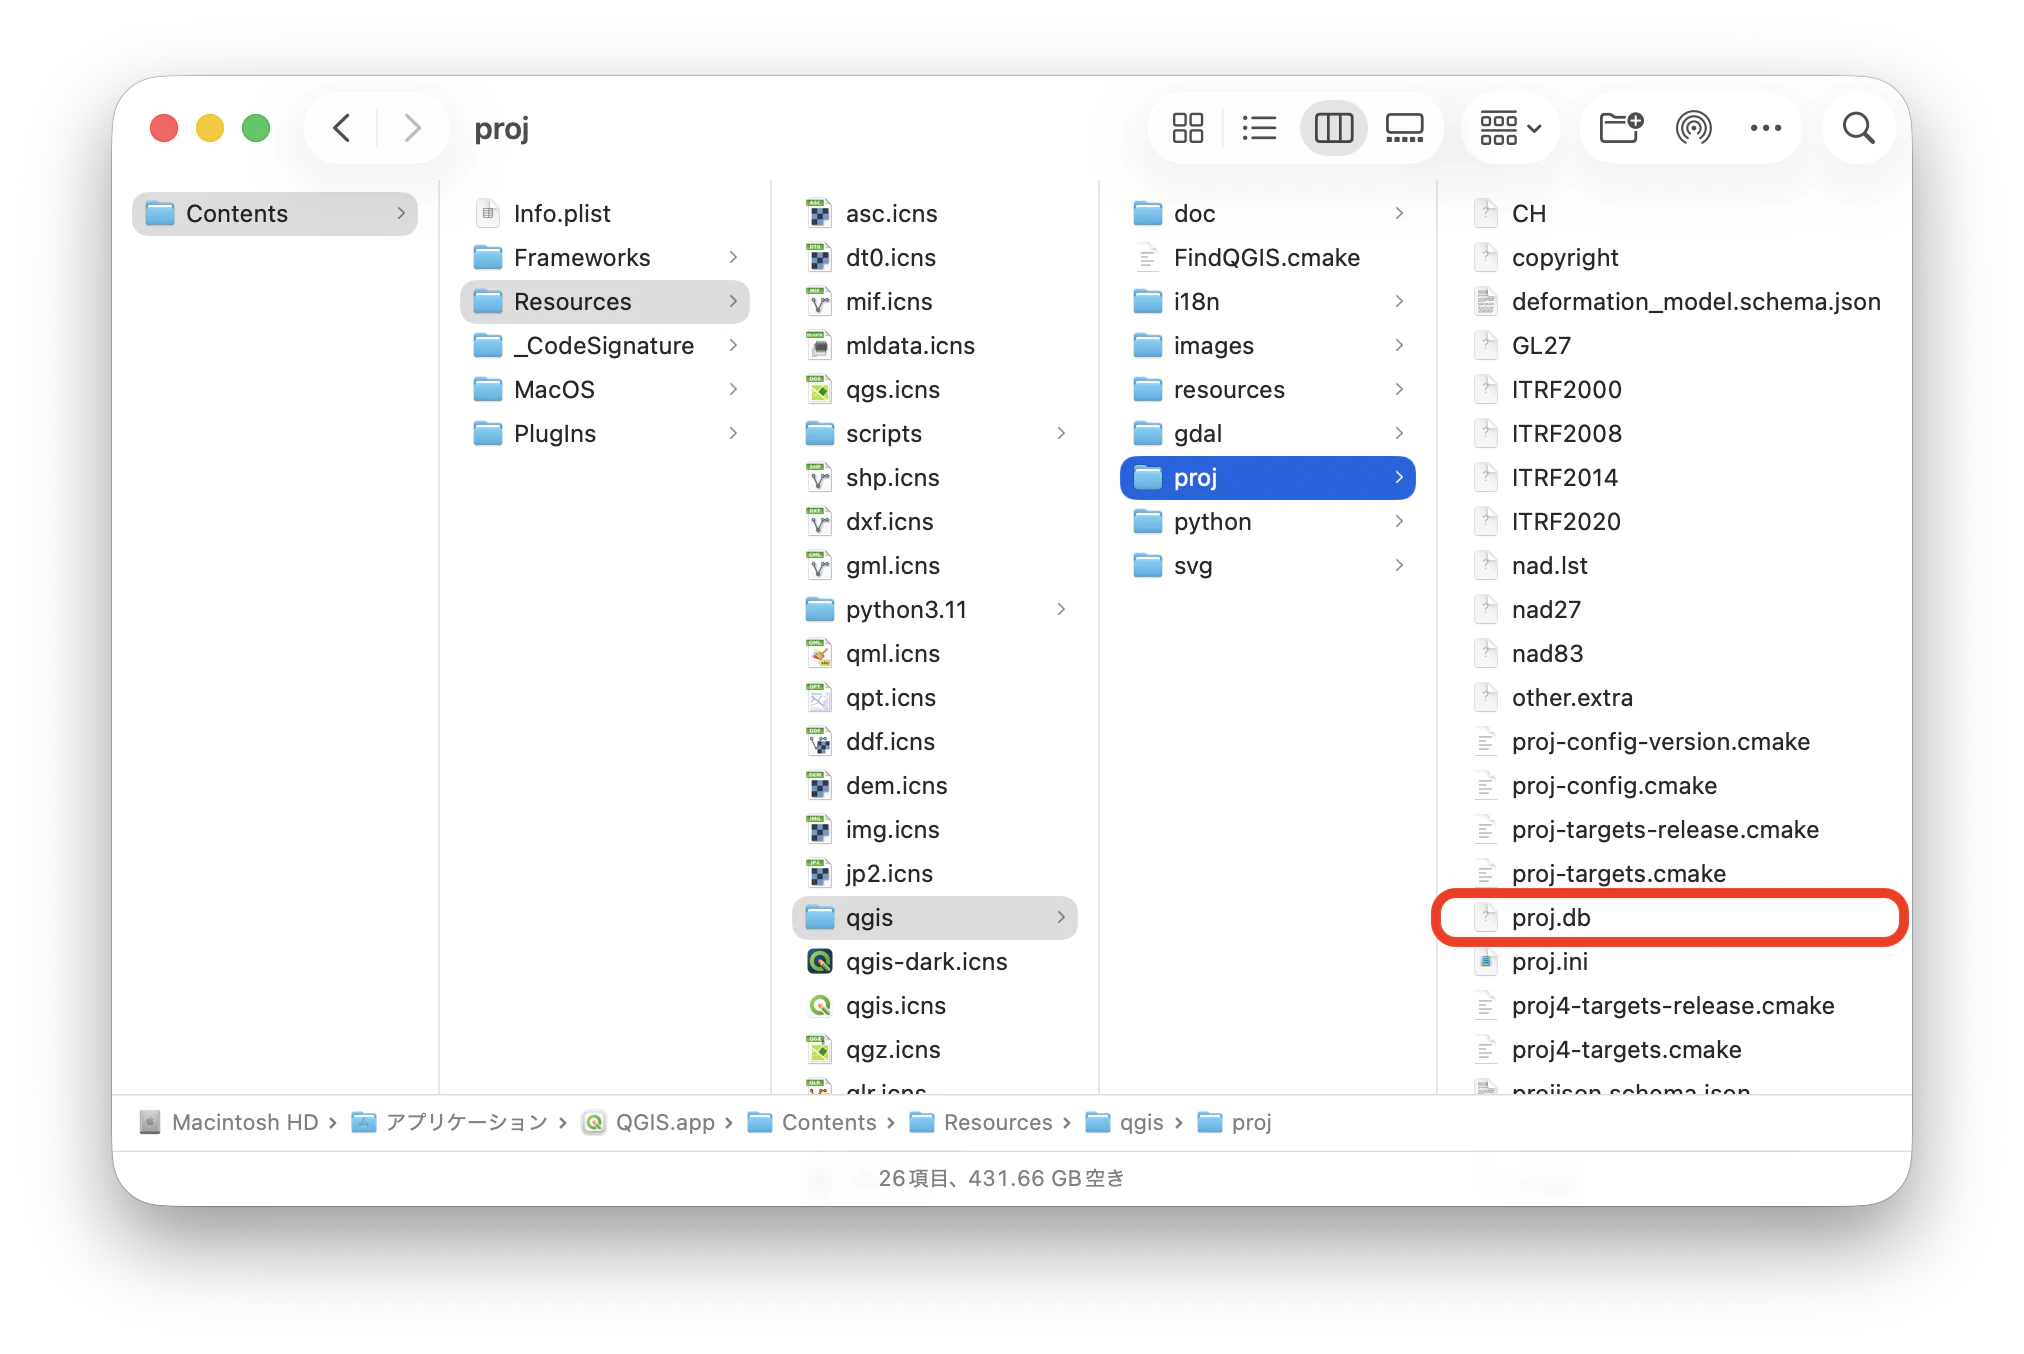The image size is (2024, 1354).
Task: Select the dt0.icns file icon
Action: click(x=820, y=258)
